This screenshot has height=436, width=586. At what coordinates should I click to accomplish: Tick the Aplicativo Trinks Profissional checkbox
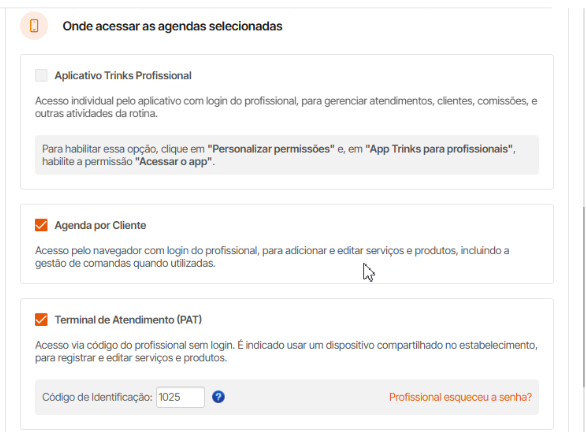click(x=41, y=75)
